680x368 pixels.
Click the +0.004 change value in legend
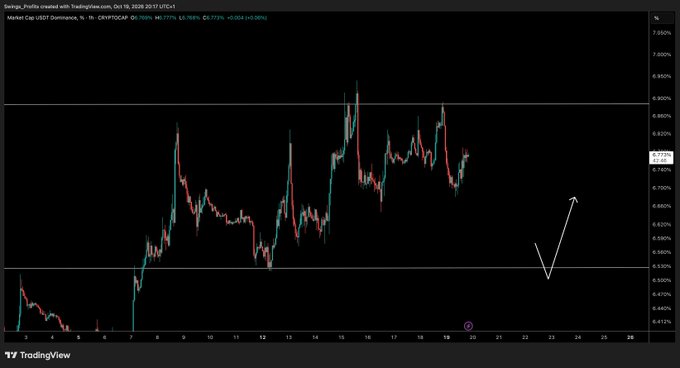pyautogui.click(x=235, y=18)
